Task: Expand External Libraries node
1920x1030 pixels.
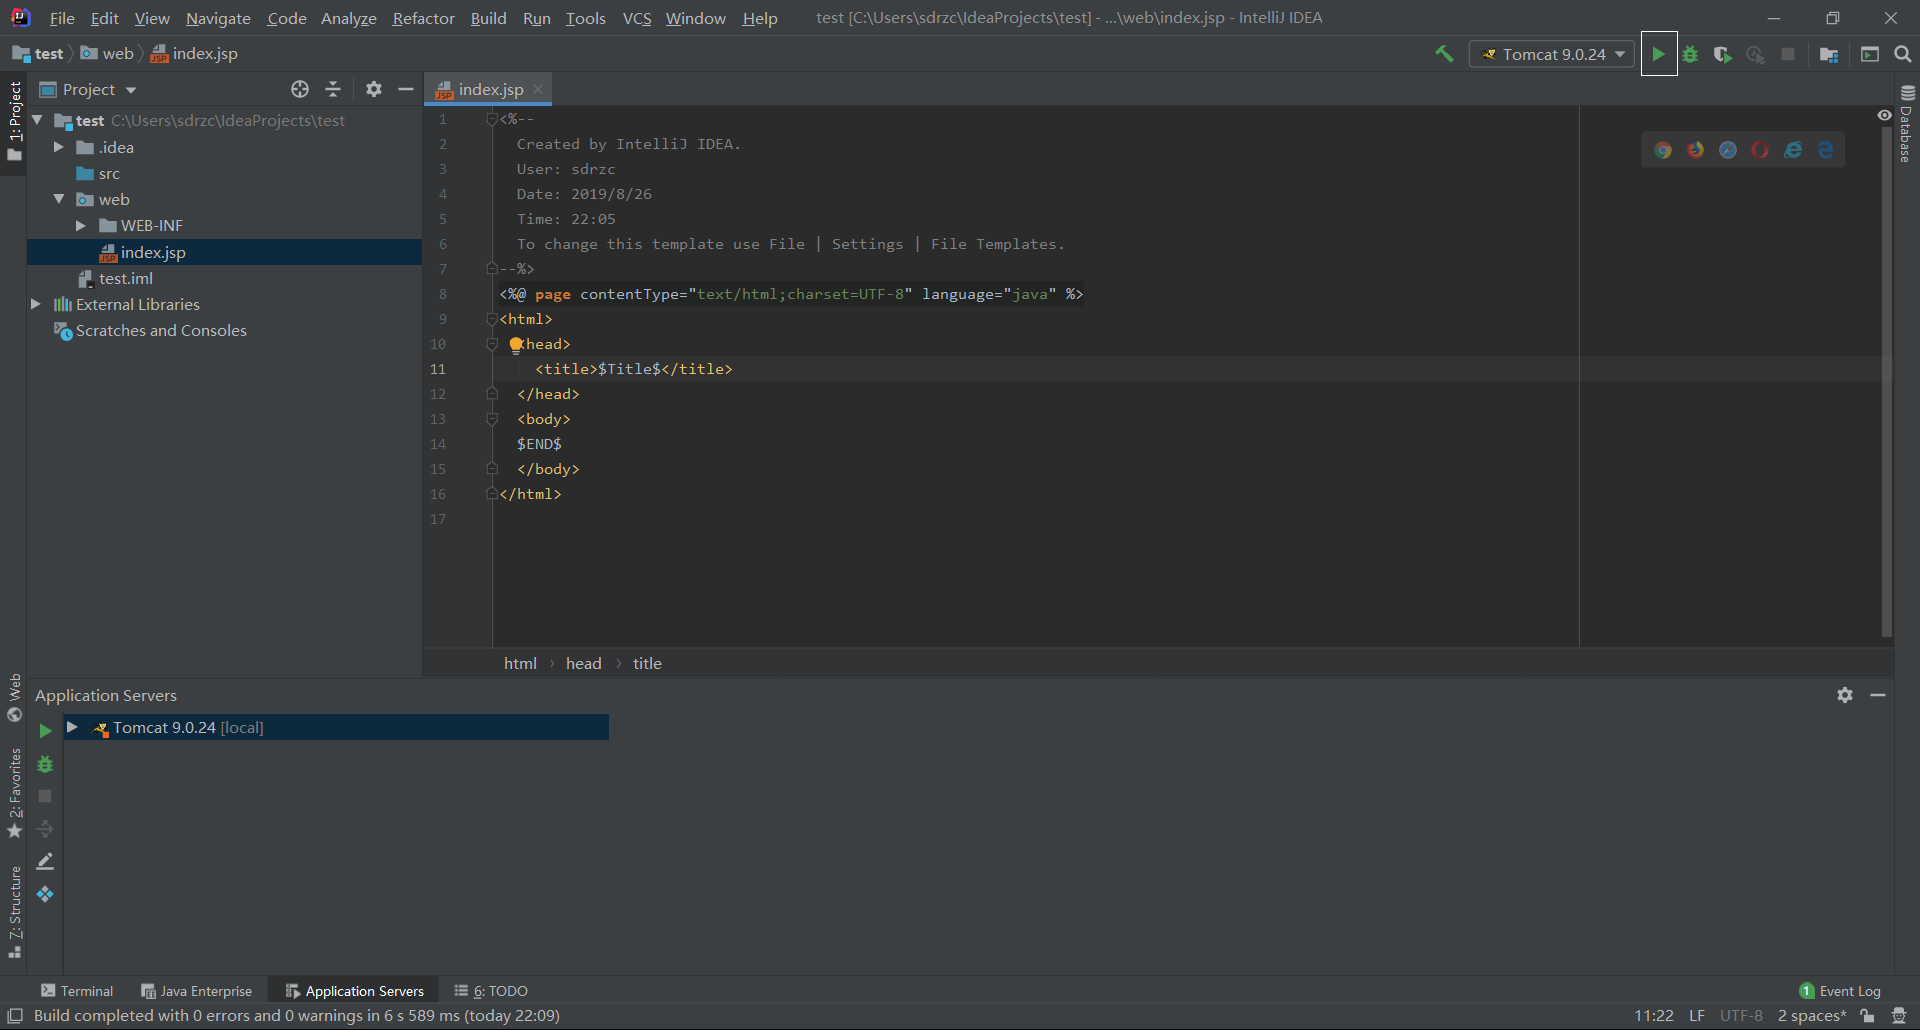Action: (x=36, y=304)
